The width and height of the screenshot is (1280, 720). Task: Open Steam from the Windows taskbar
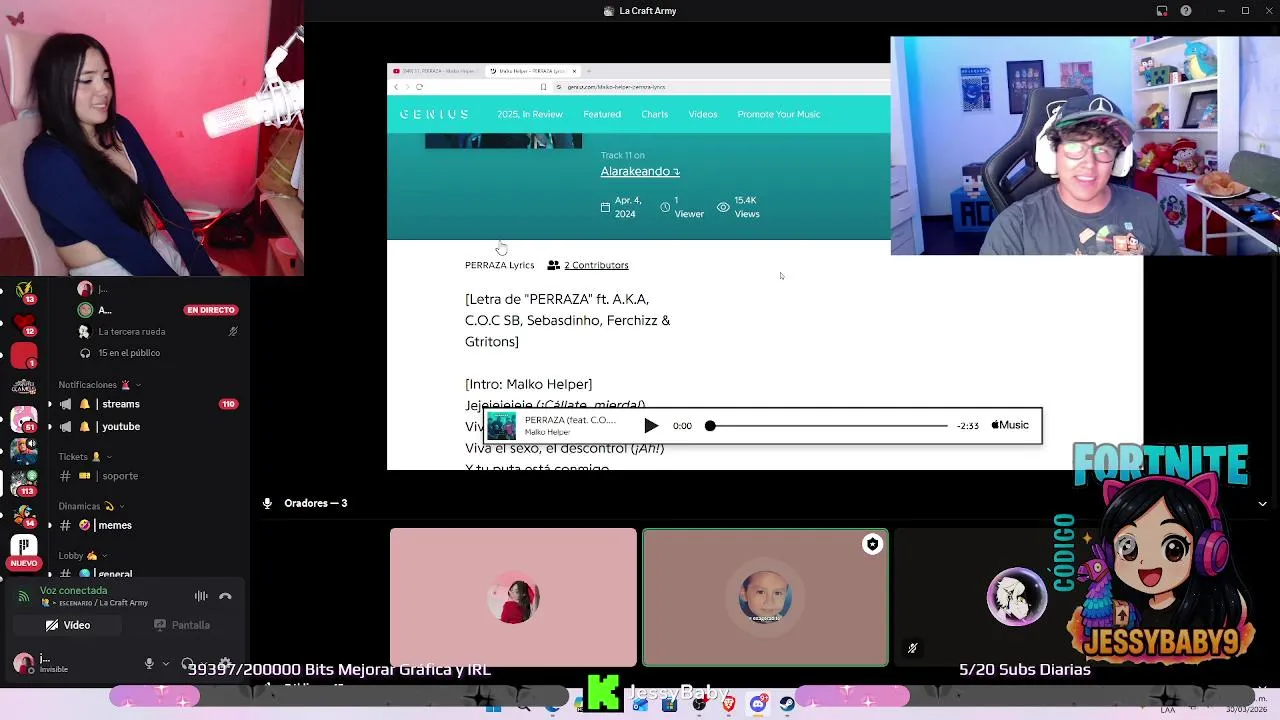click(x=787, y=704)
